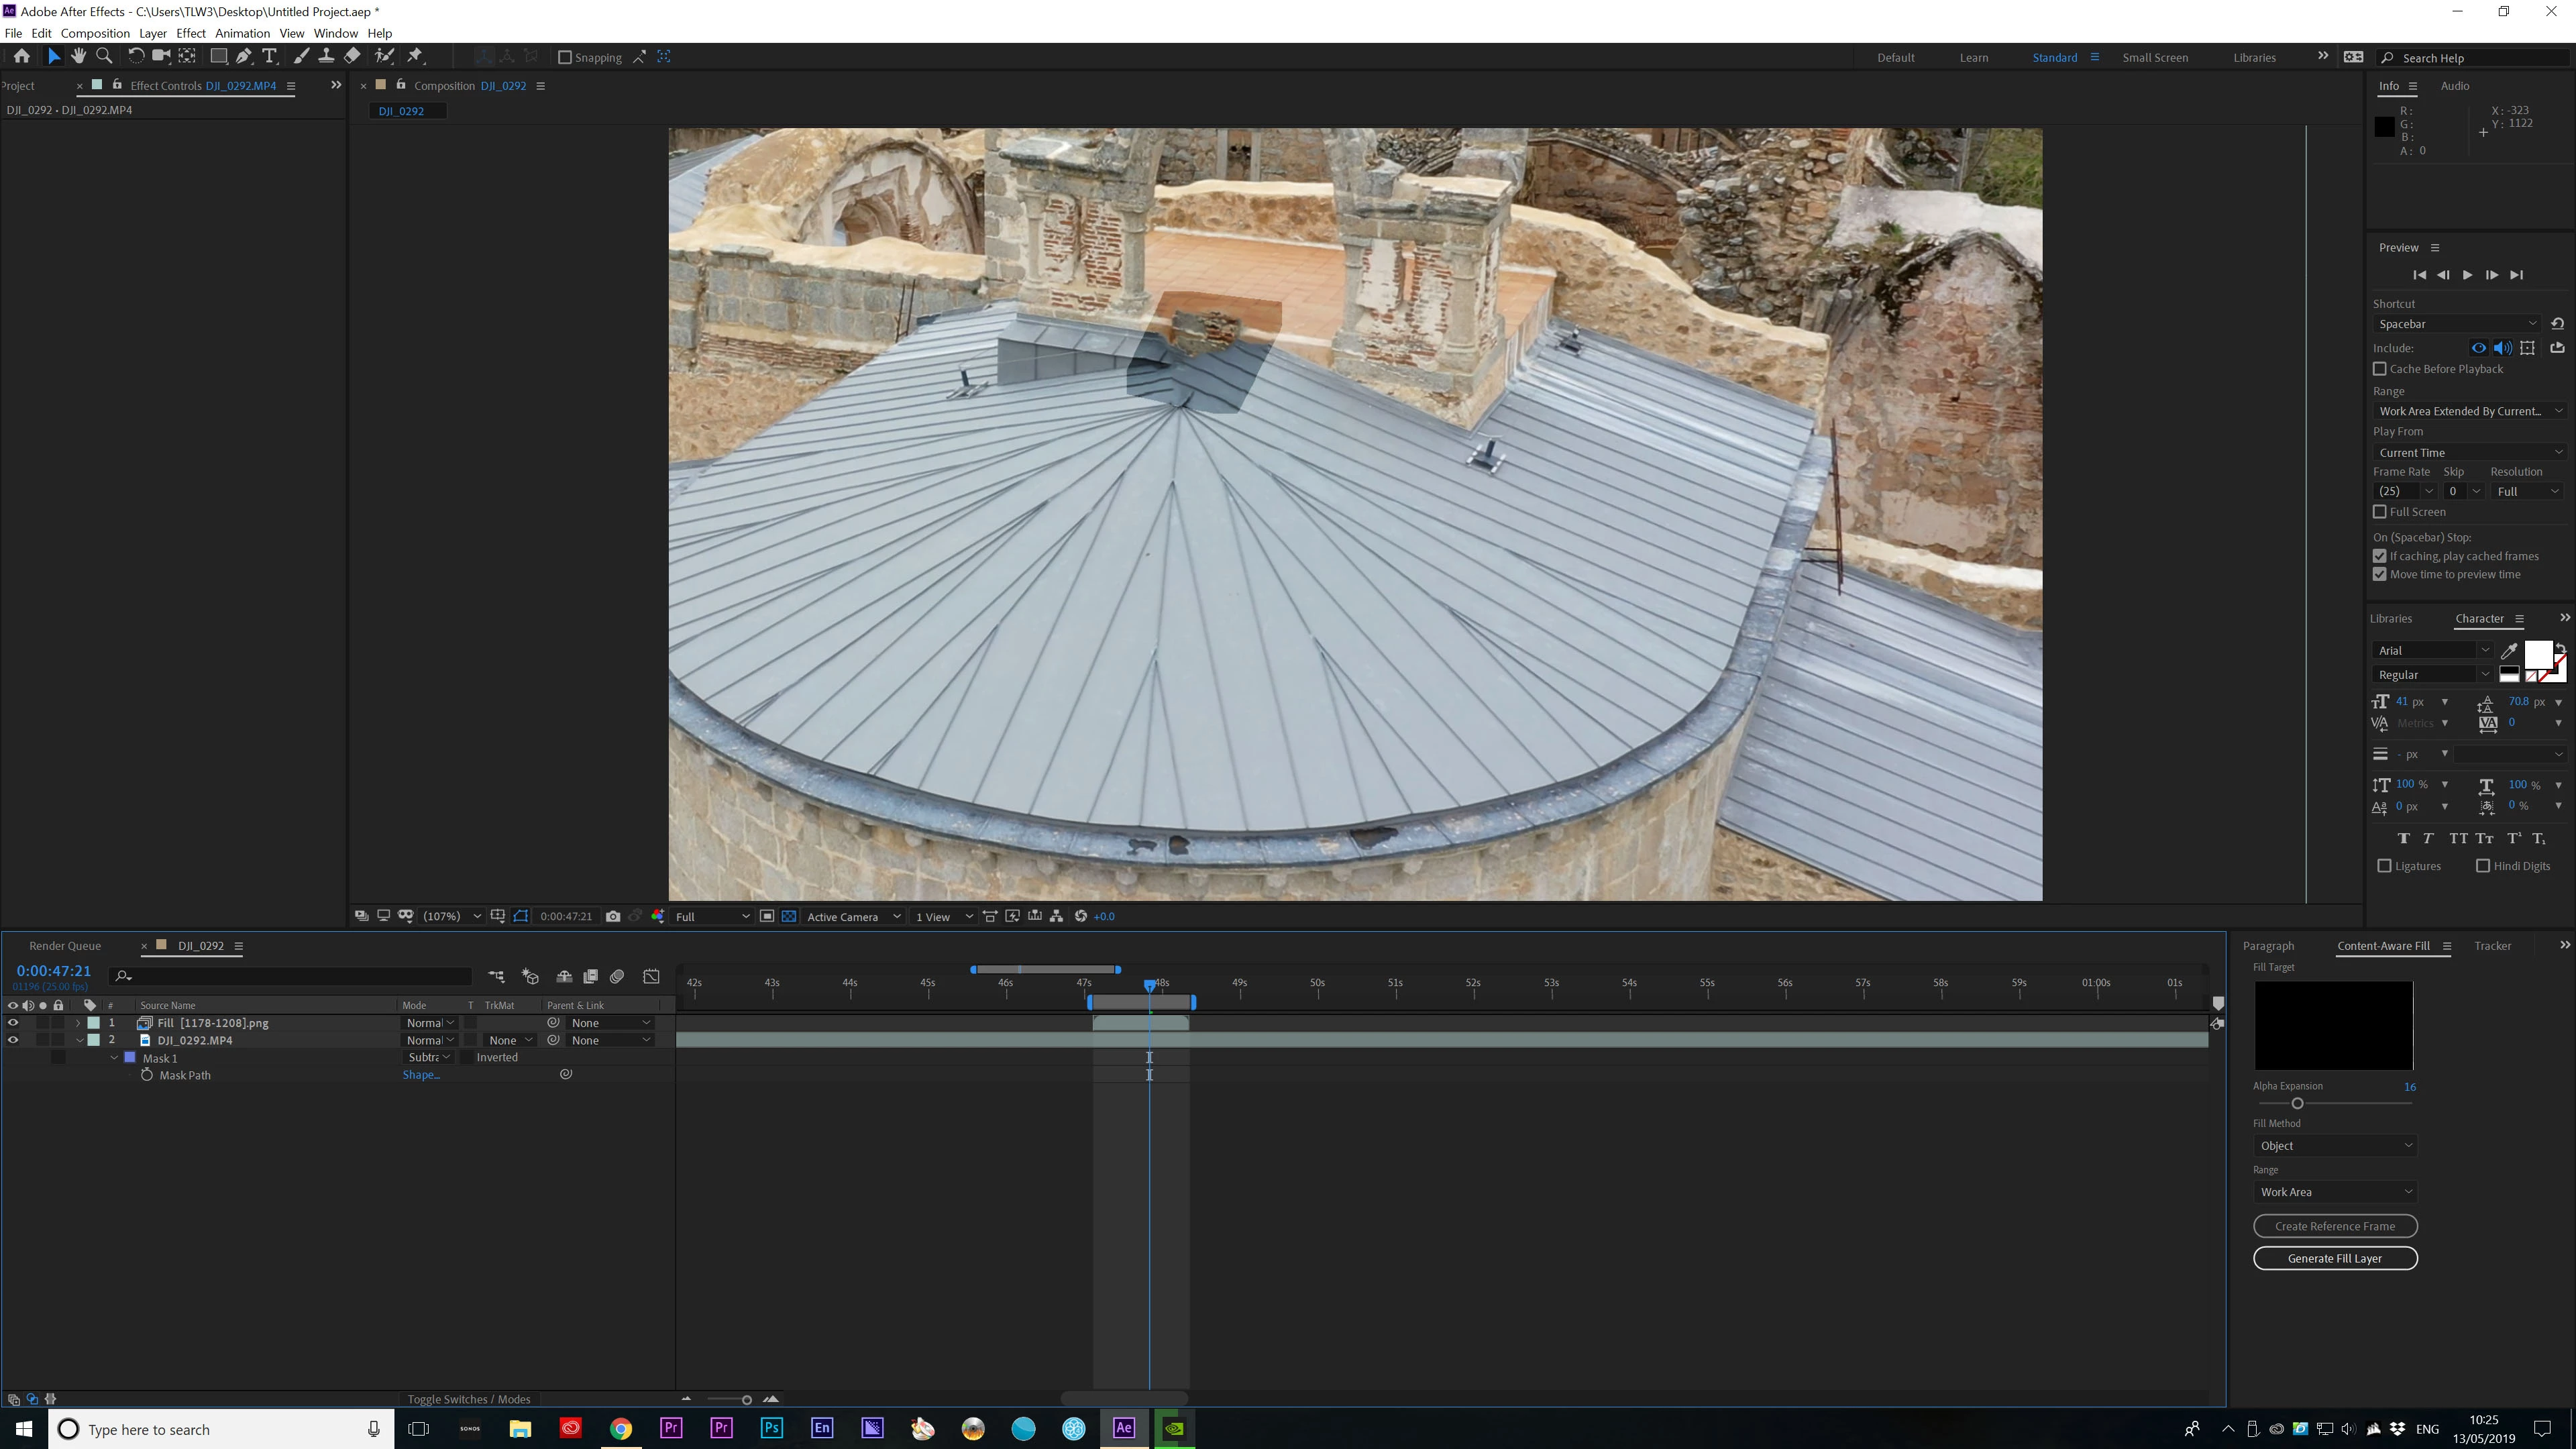Adjust the Alpha Expansion slider
Image resolution: width=2576 pixels, height=1449 pixels.
[2297, 1103]
